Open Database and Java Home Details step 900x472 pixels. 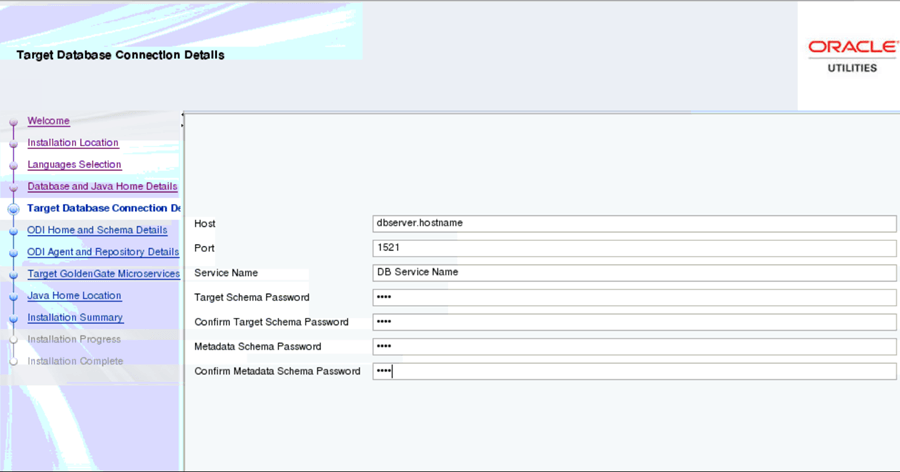point(102,186)
